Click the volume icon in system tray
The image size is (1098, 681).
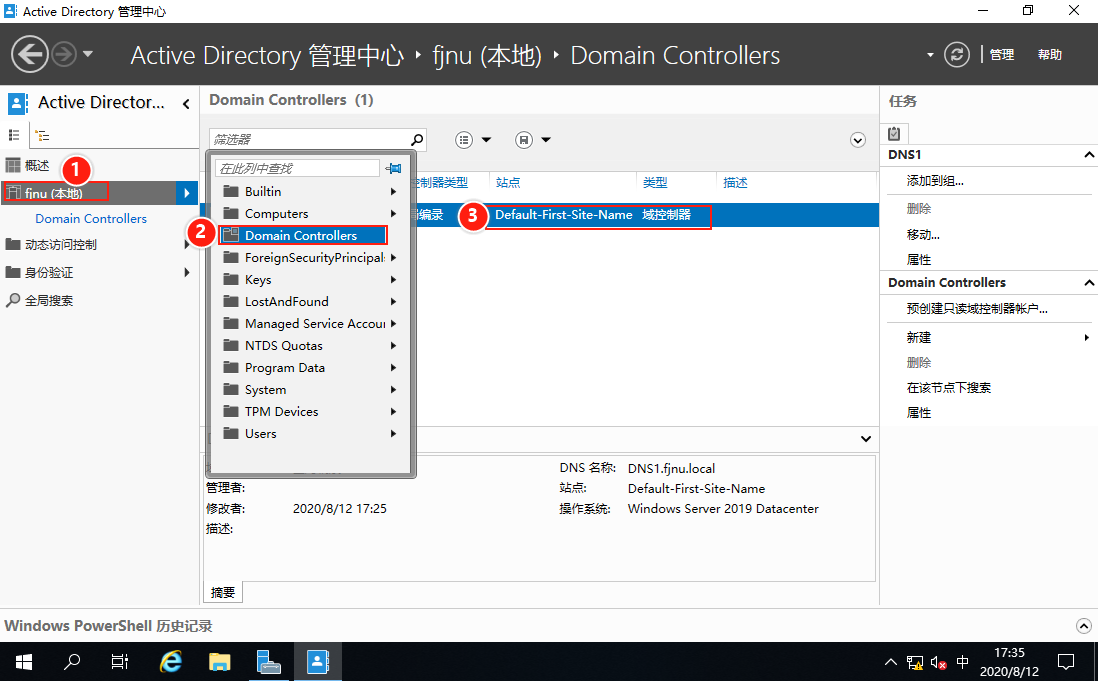click(939, 662)
